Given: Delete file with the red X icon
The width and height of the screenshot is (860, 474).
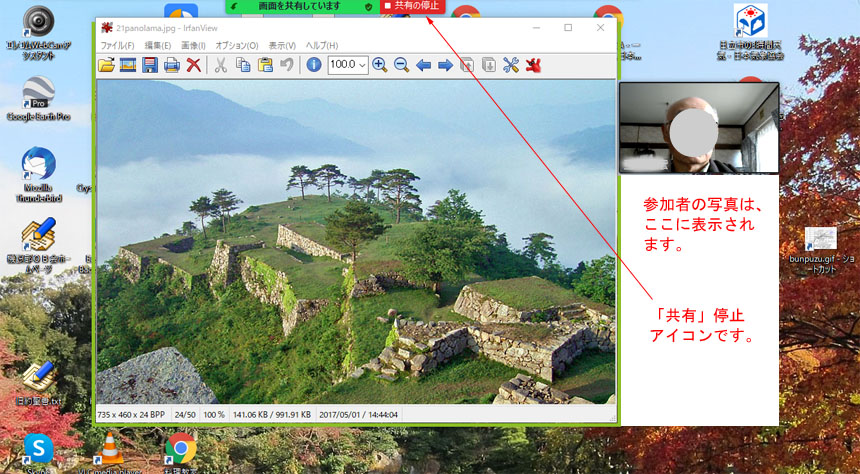Looking at the screenshot, I should [x=194, y=65].
